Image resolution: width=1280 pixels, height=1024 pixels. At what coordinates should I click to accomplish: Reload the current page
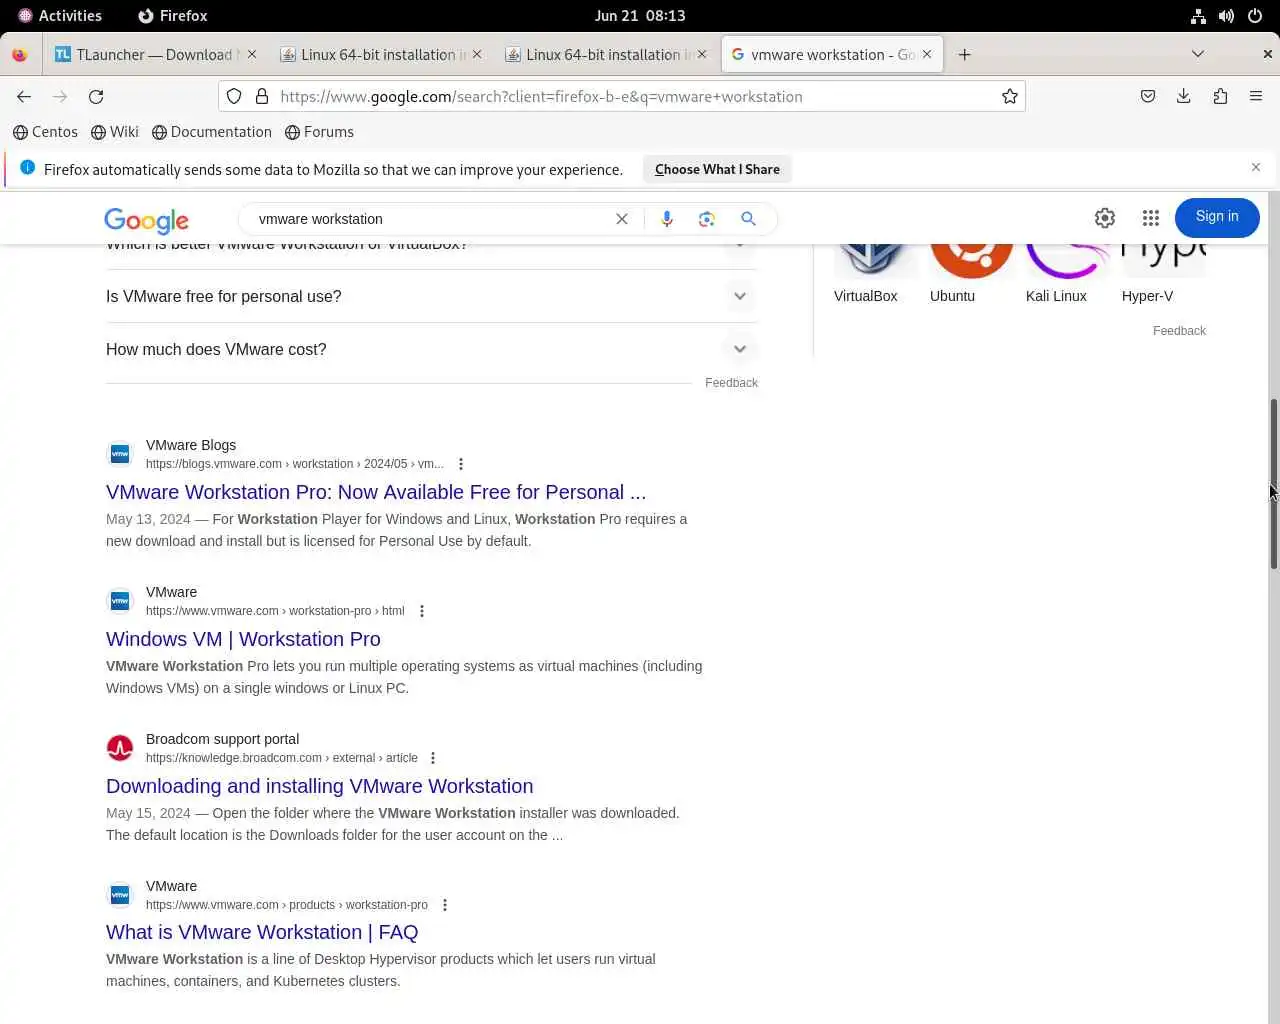tap(96, 96)
